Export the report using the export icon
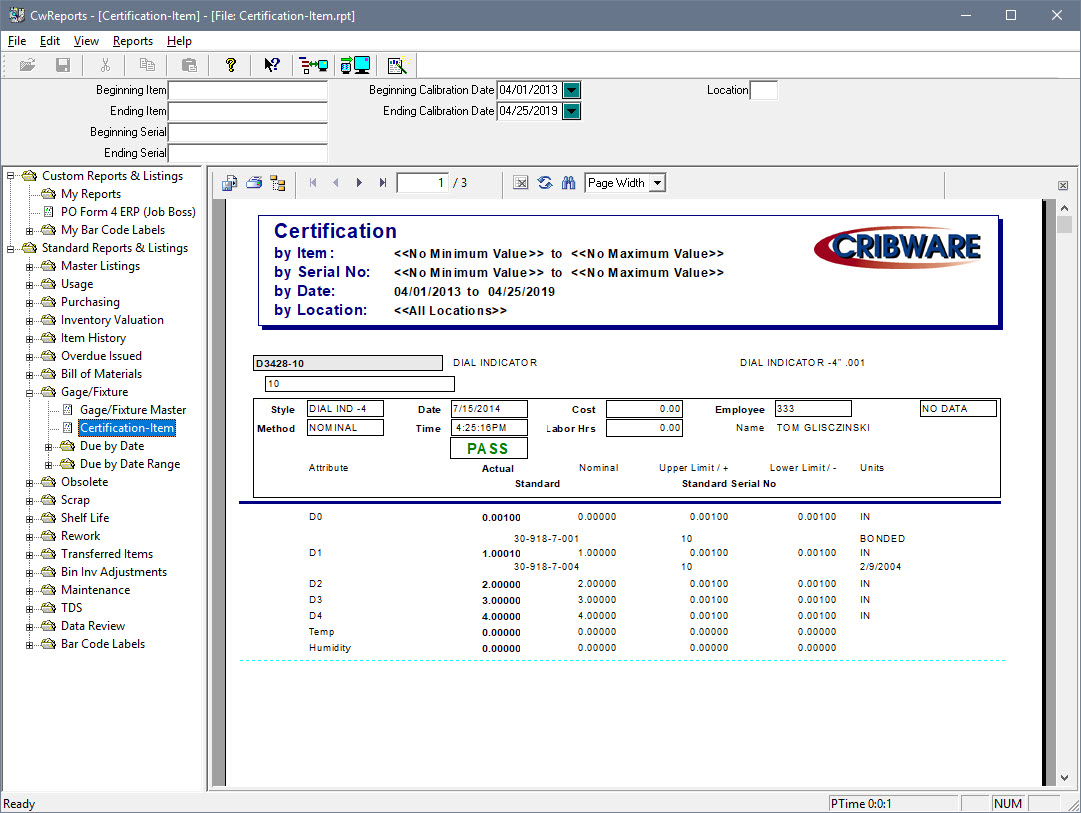The width and height of the screenshot is (1081, 813). (229, 182)
